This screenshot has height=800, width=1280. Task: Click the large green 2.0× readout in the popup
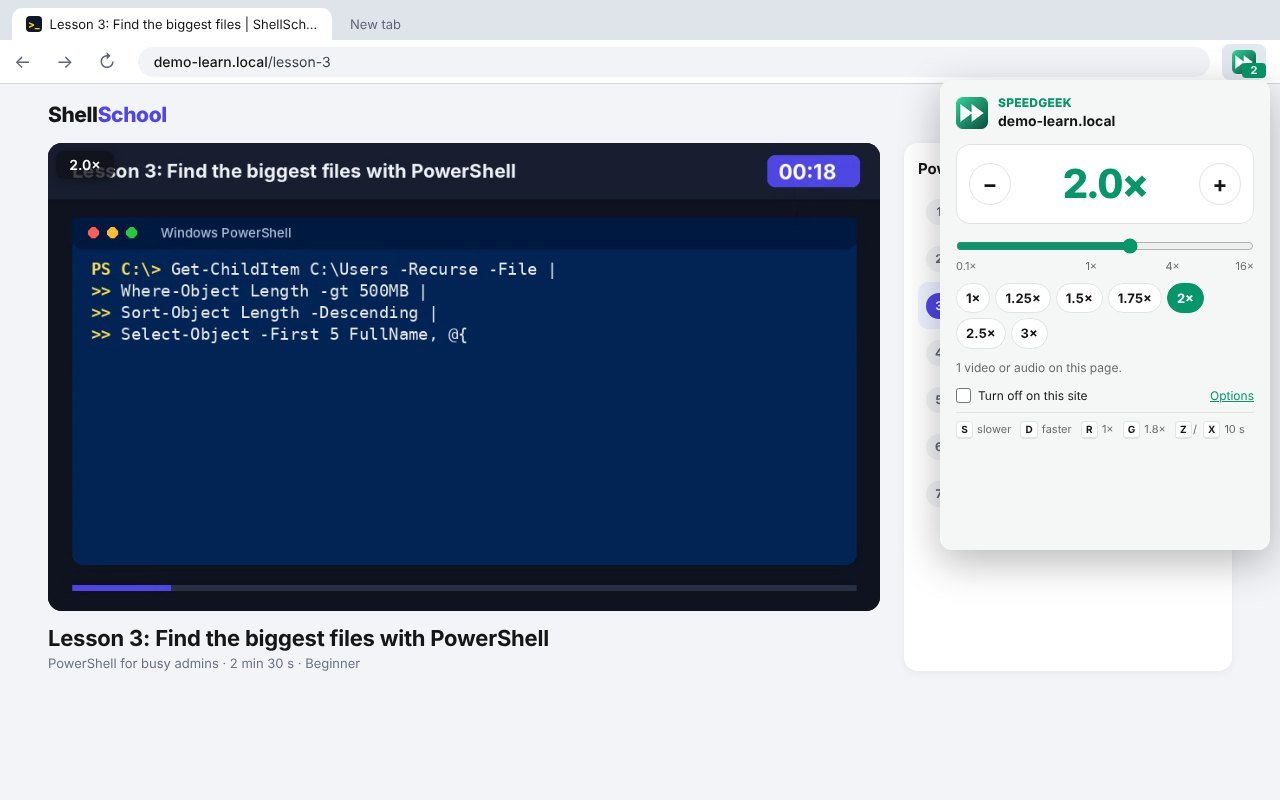pos(1104,184)
